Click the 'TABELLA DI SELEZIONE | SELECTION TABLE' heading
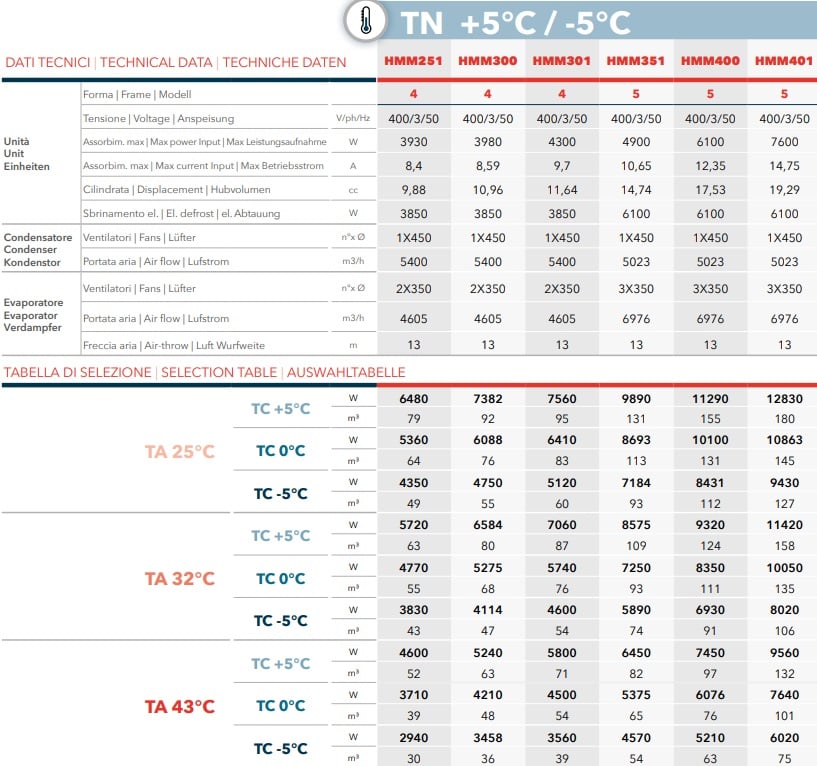This screenshot has height=766, width=817. click(204, 372)
